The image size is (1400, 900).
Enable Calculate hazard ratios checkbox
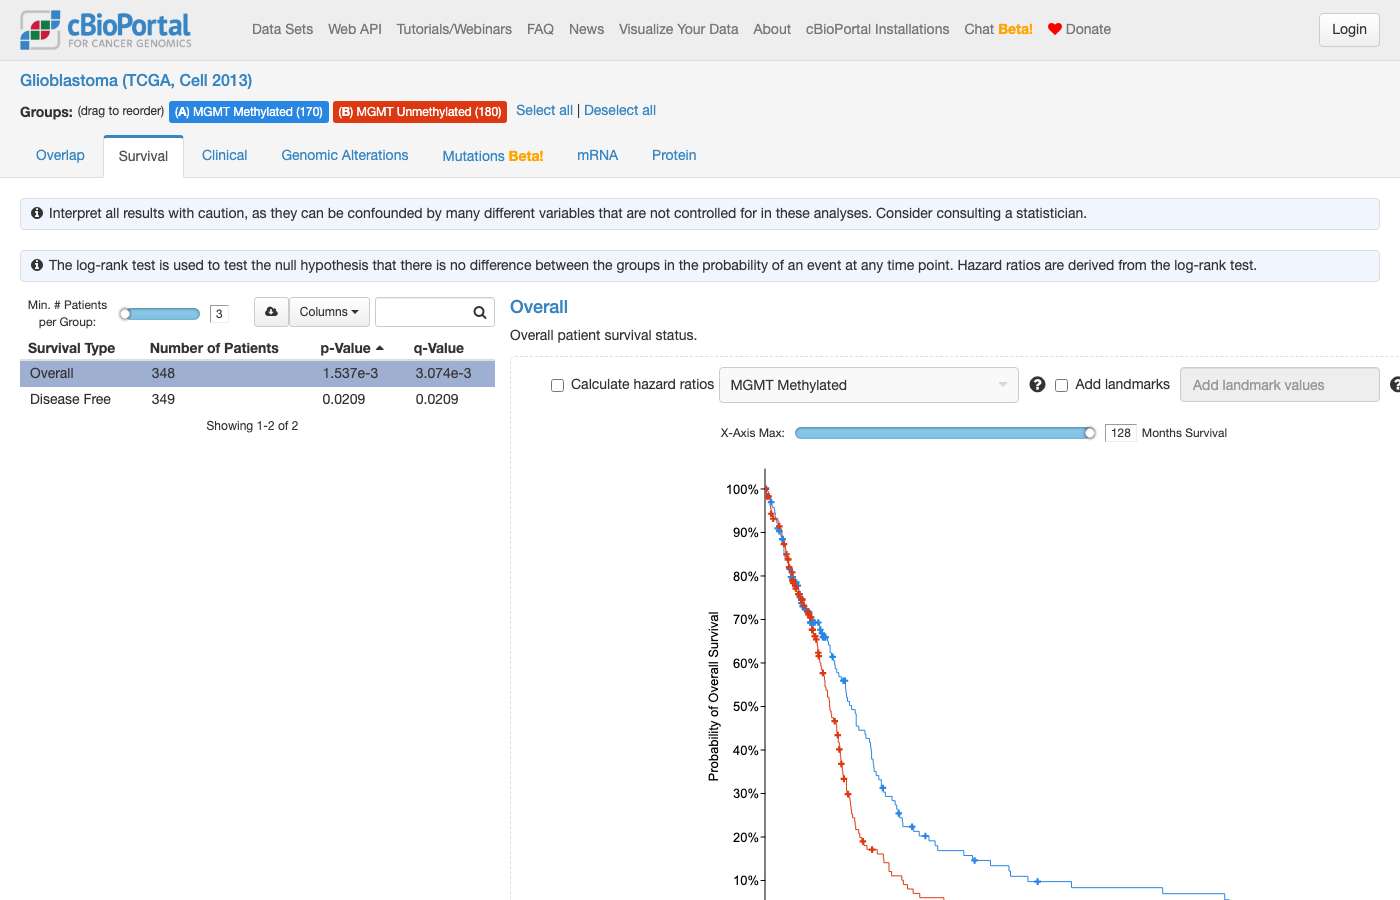pos(558,385)
